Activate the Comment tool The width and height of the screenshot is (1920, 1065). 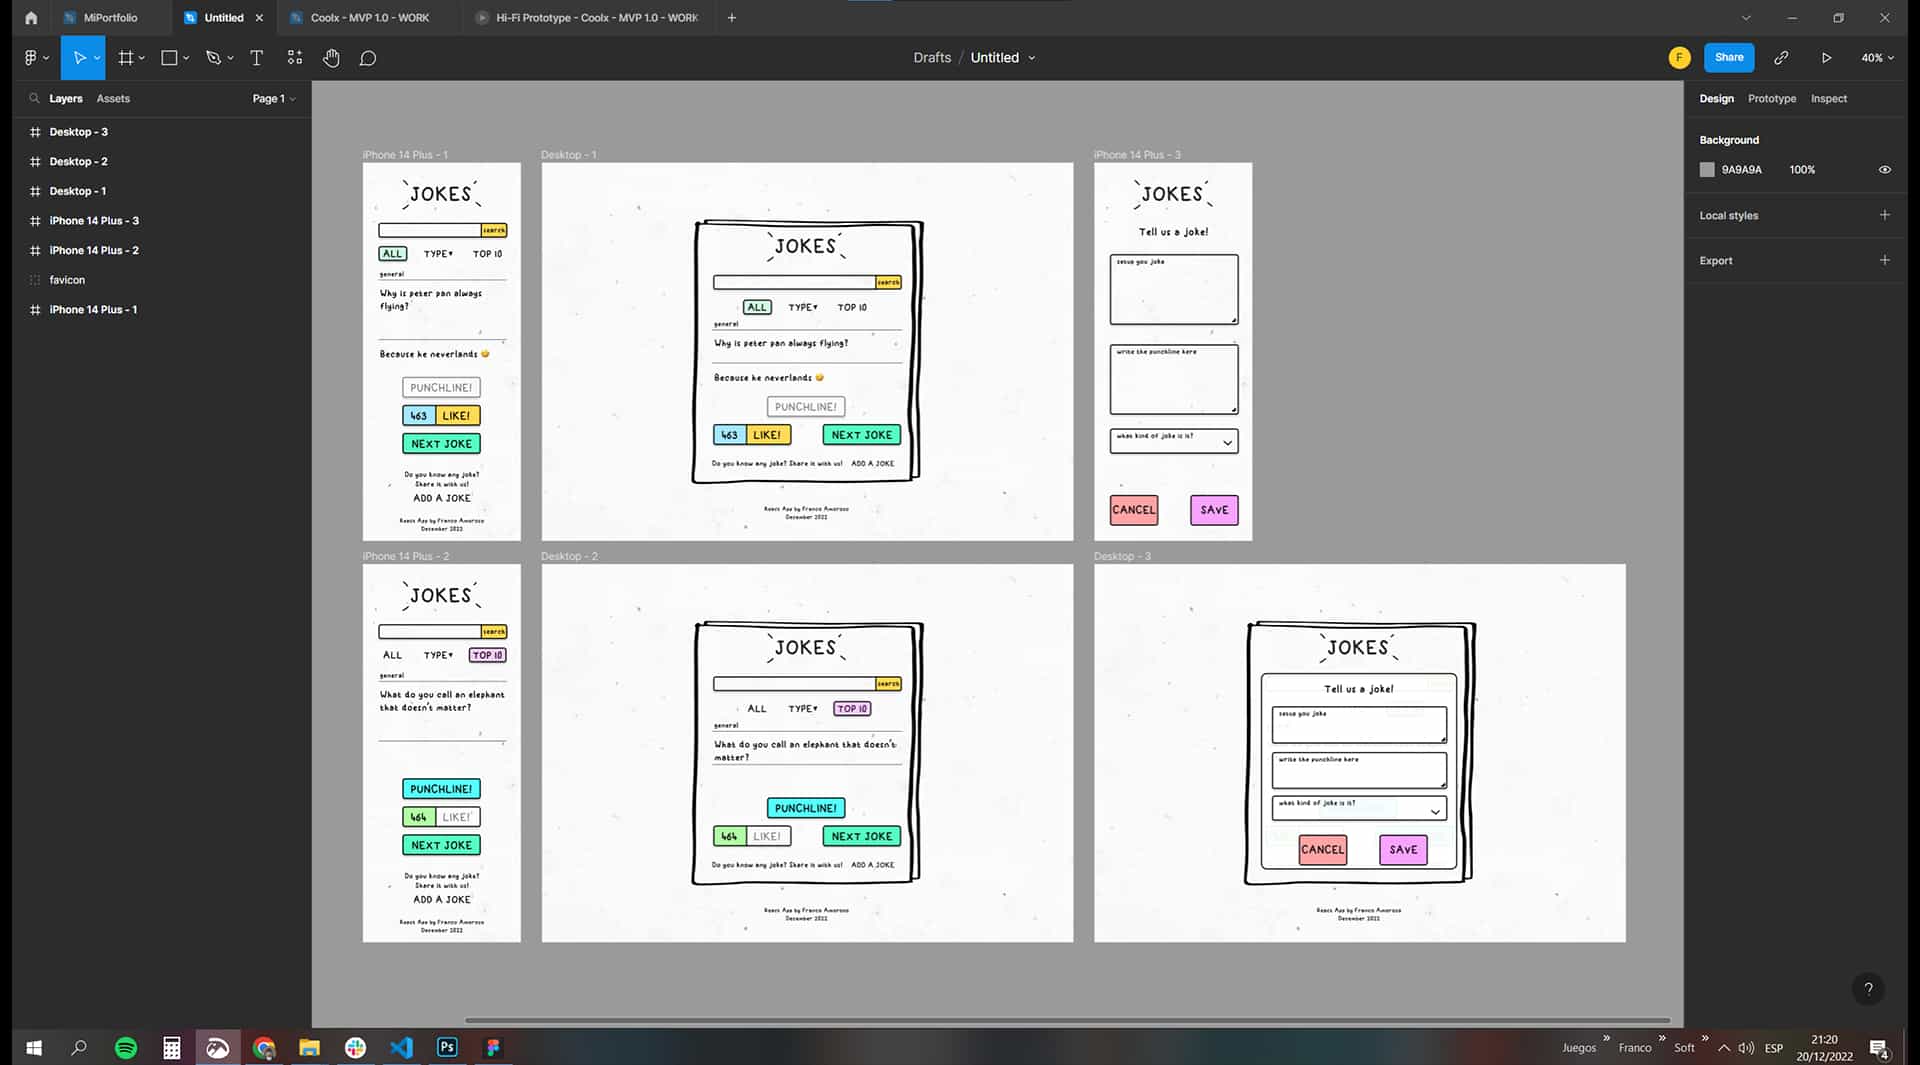click(368, 58)
